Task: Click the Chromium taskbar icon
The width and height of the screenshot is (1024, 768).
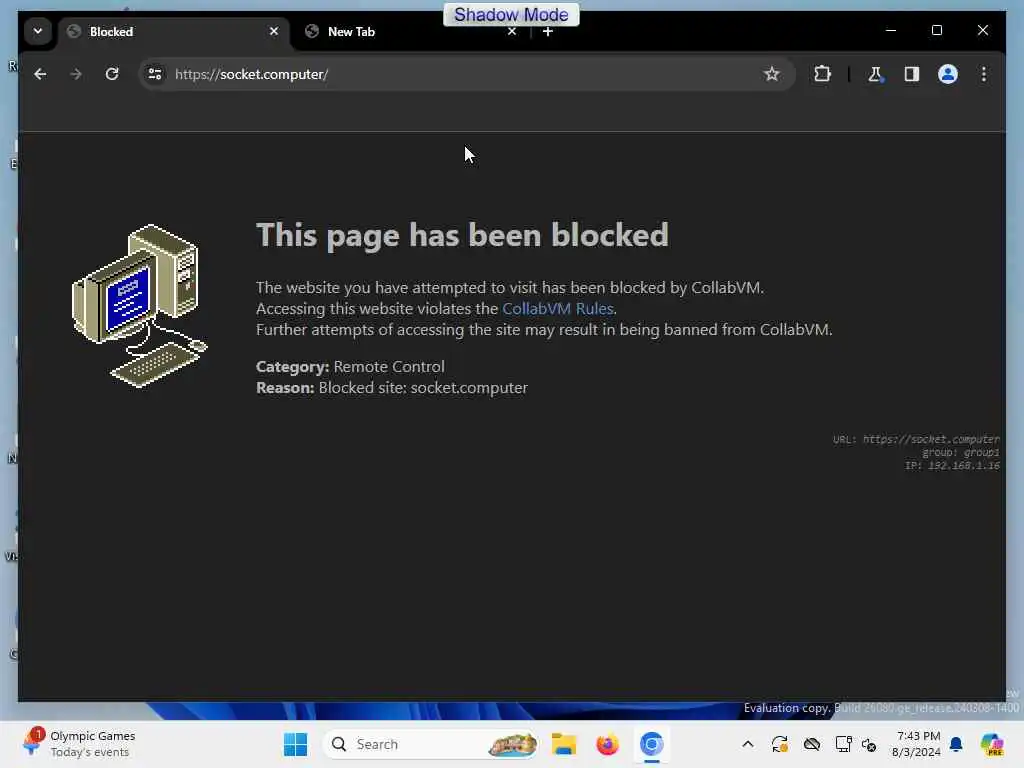Action: tap(651, 744)
